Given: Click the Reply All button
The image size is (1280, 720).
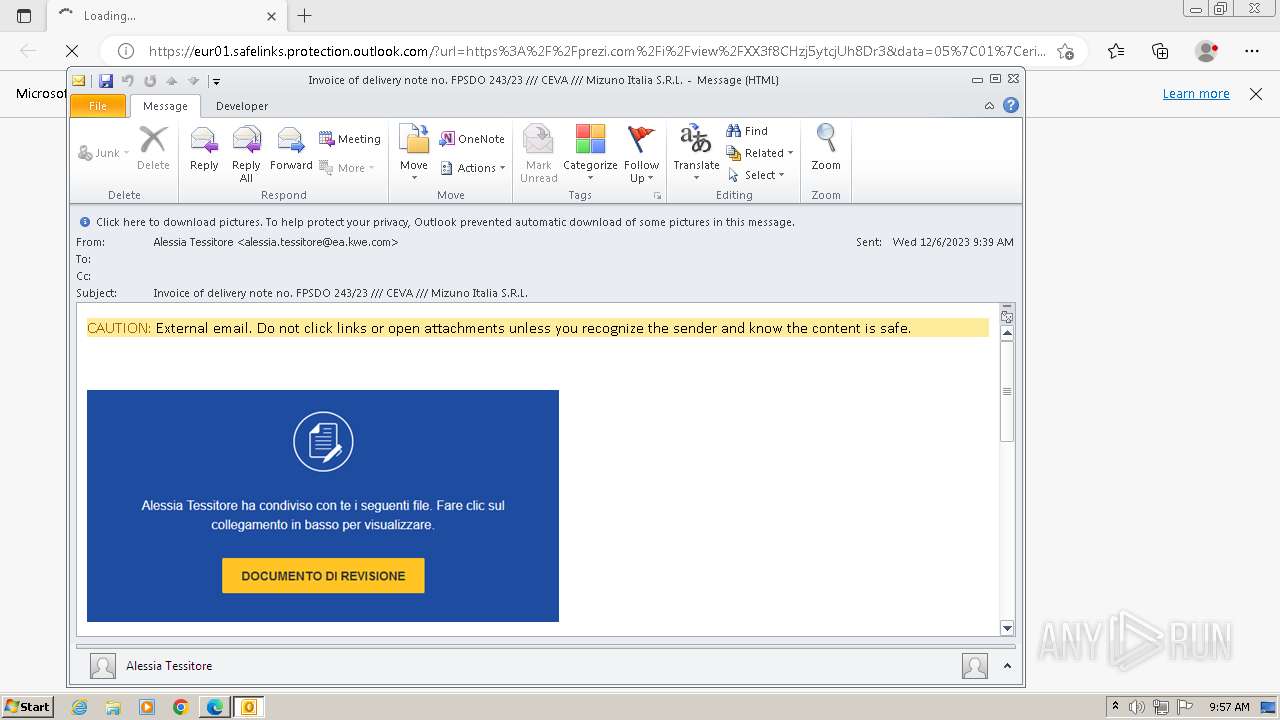Looking at the screenshot, I should click(x=246, y=152).
